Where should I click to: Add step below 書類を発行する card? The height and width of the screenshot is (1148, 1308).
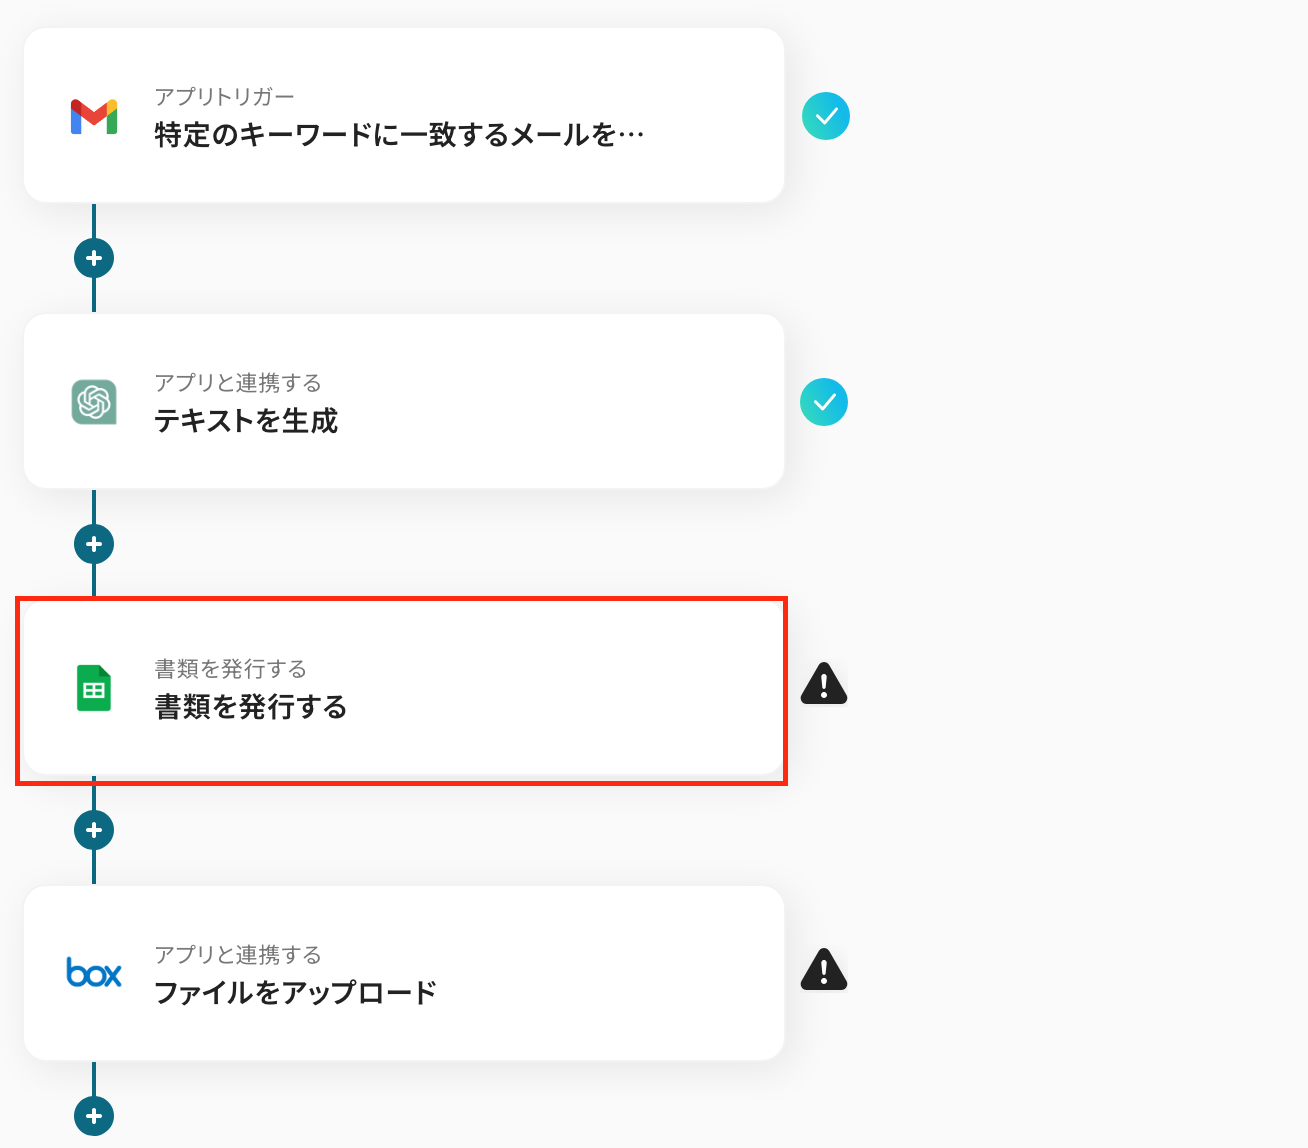pos(94,830)
